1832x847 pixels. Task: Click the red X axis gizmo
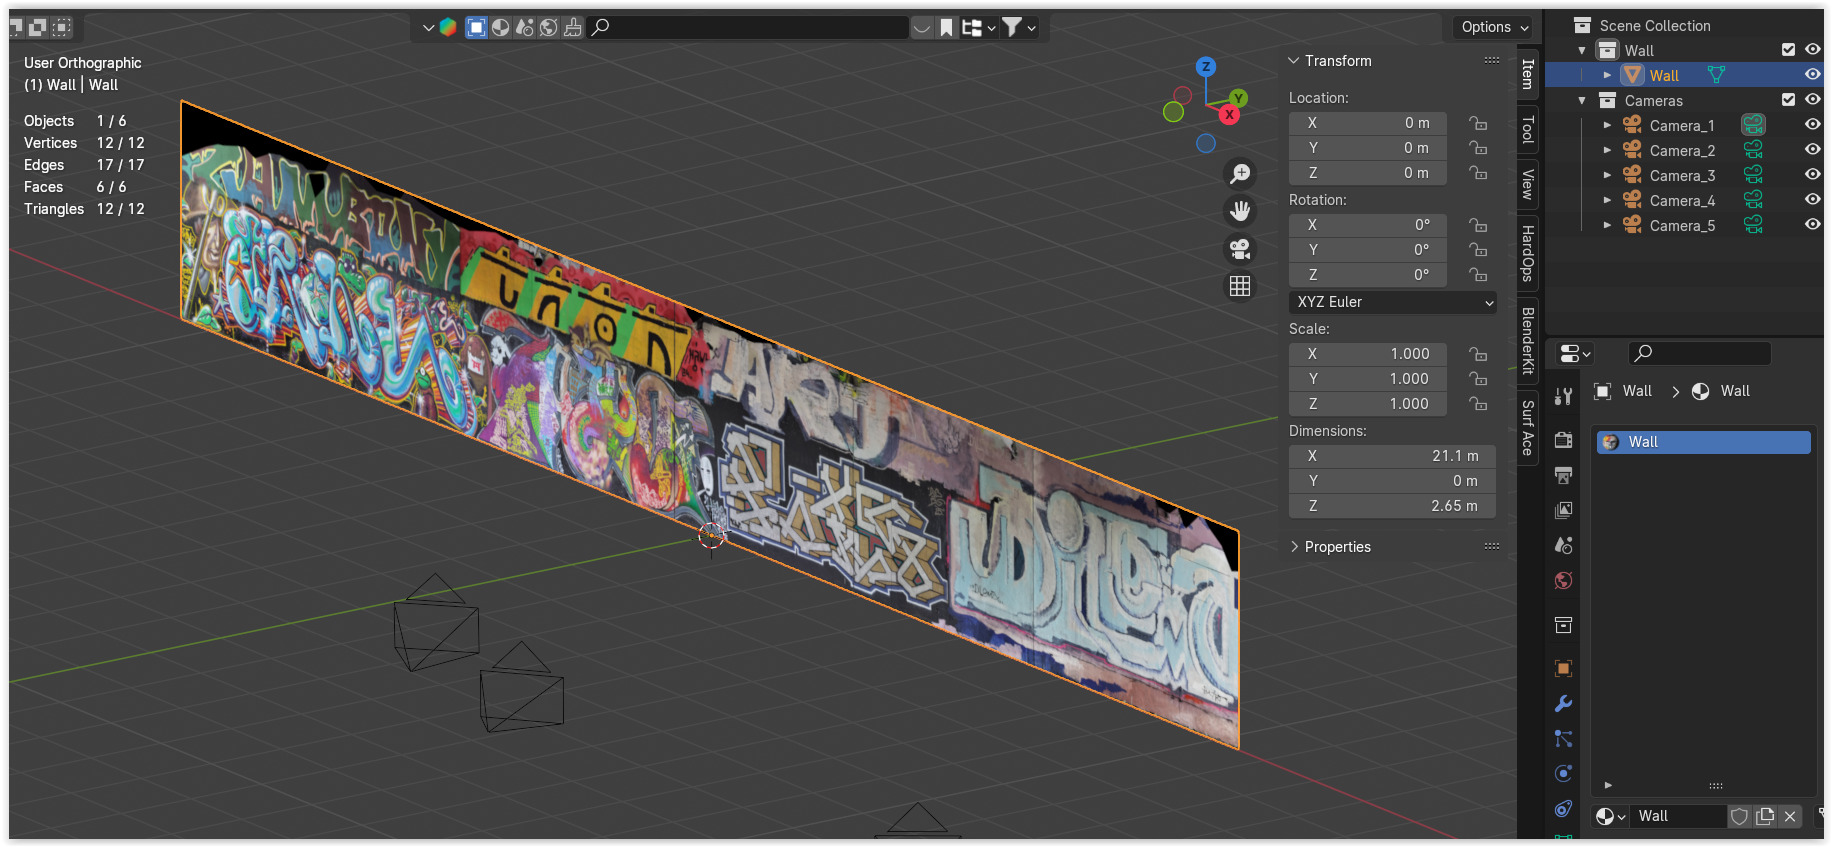pyautogui.click(x=1229, y=115)
